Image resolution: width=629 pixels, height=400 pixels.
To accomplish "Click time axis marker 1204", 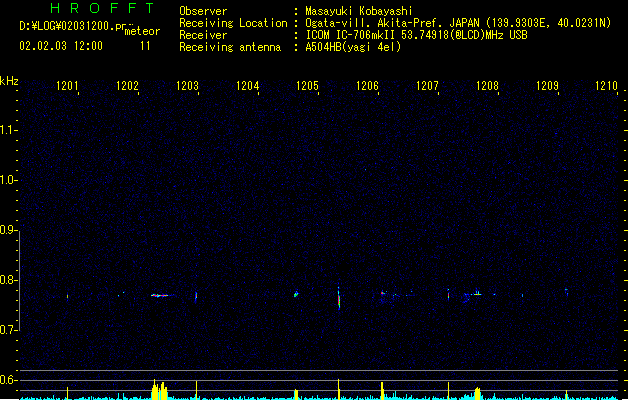I will pyautogui.click(x=248, y=86).
